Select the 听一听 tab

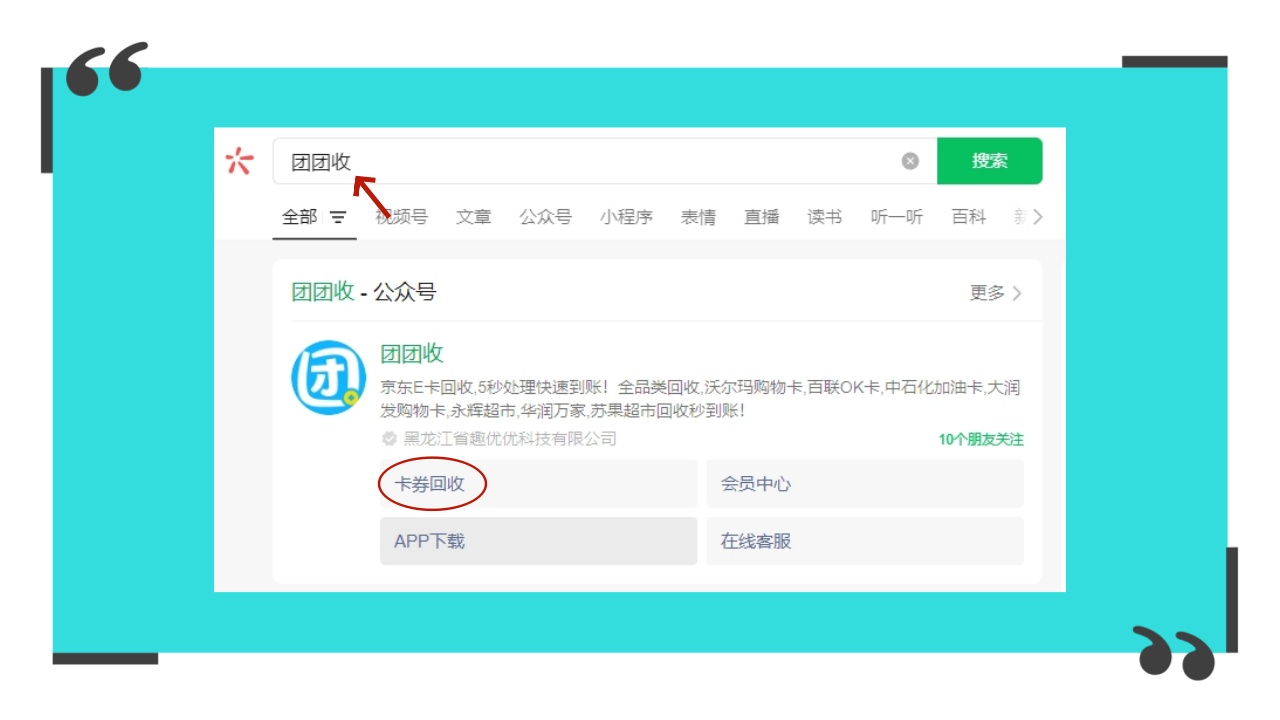coord(896,217)
